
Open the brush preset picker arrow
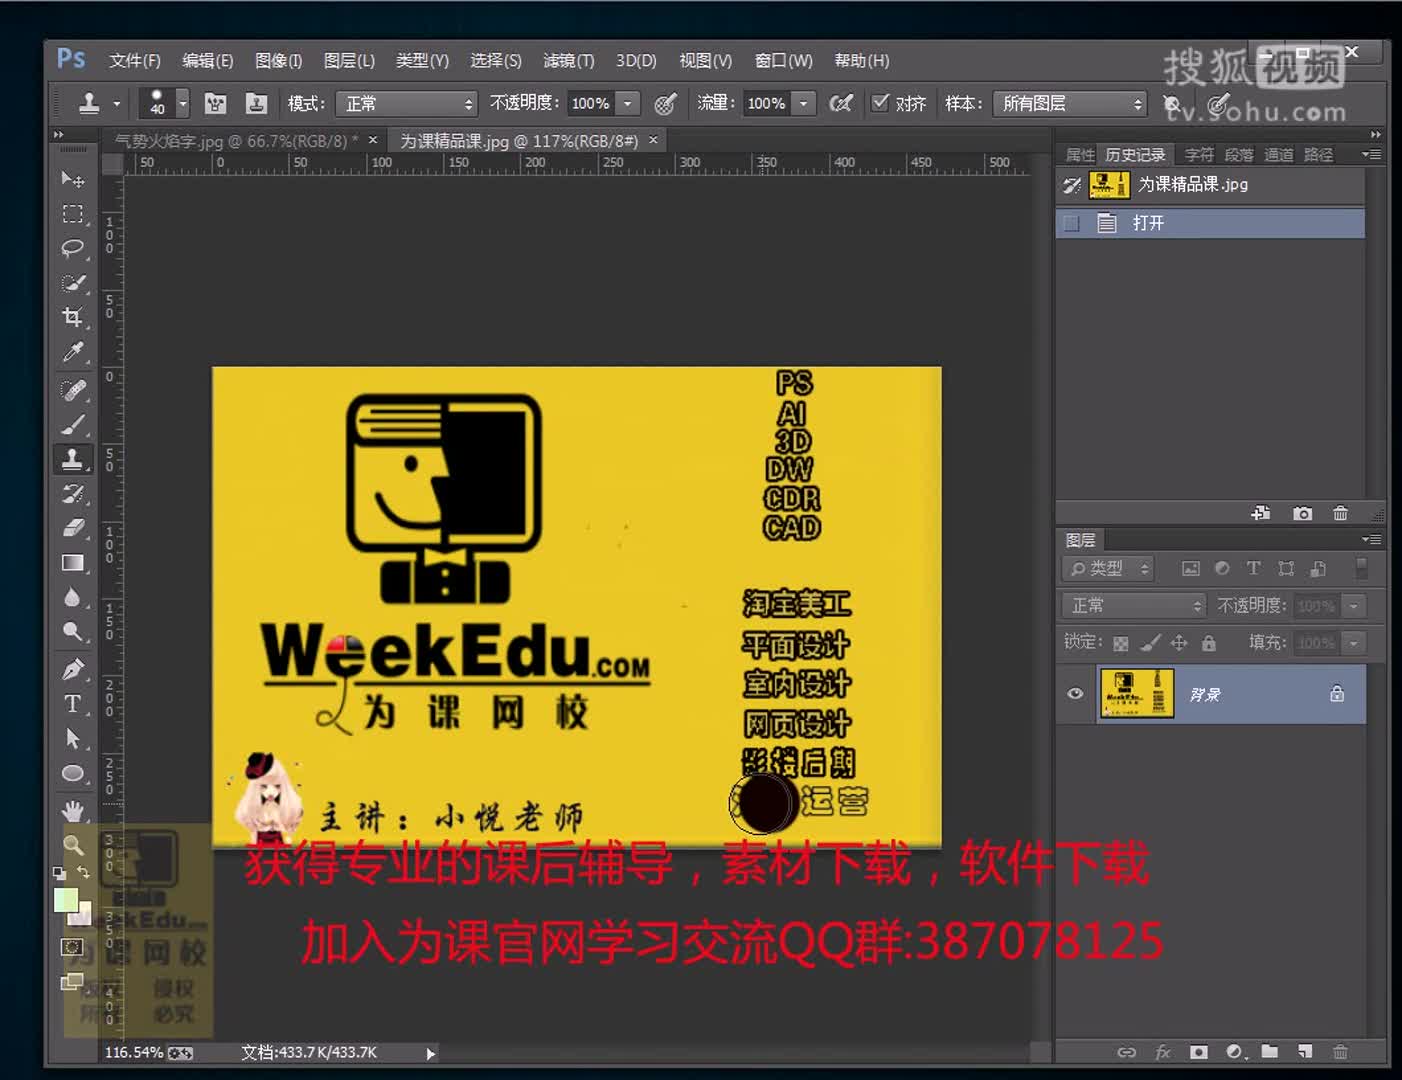[x=182, y=103]
